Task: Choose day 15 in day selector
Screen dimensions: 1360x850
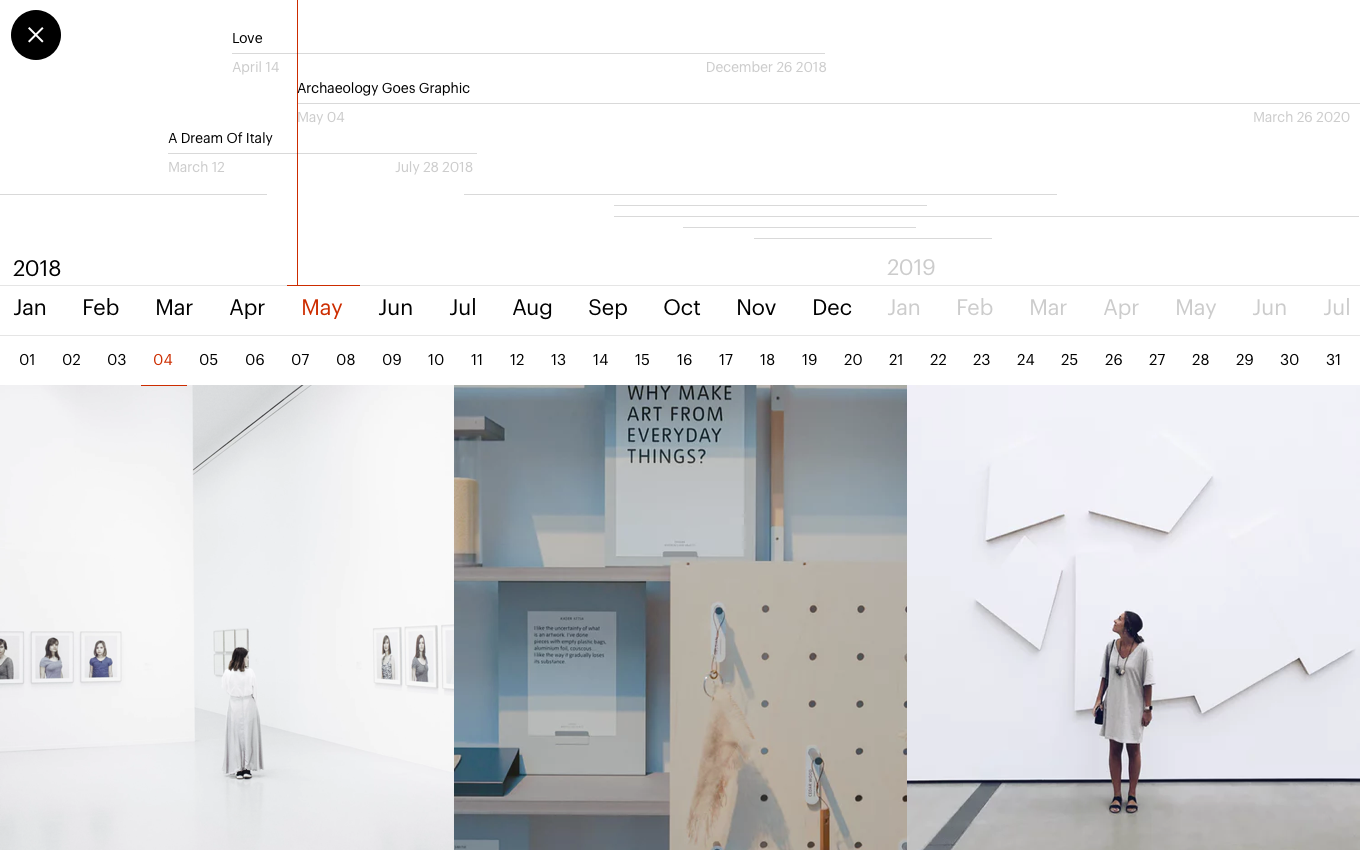Action: 642,360
